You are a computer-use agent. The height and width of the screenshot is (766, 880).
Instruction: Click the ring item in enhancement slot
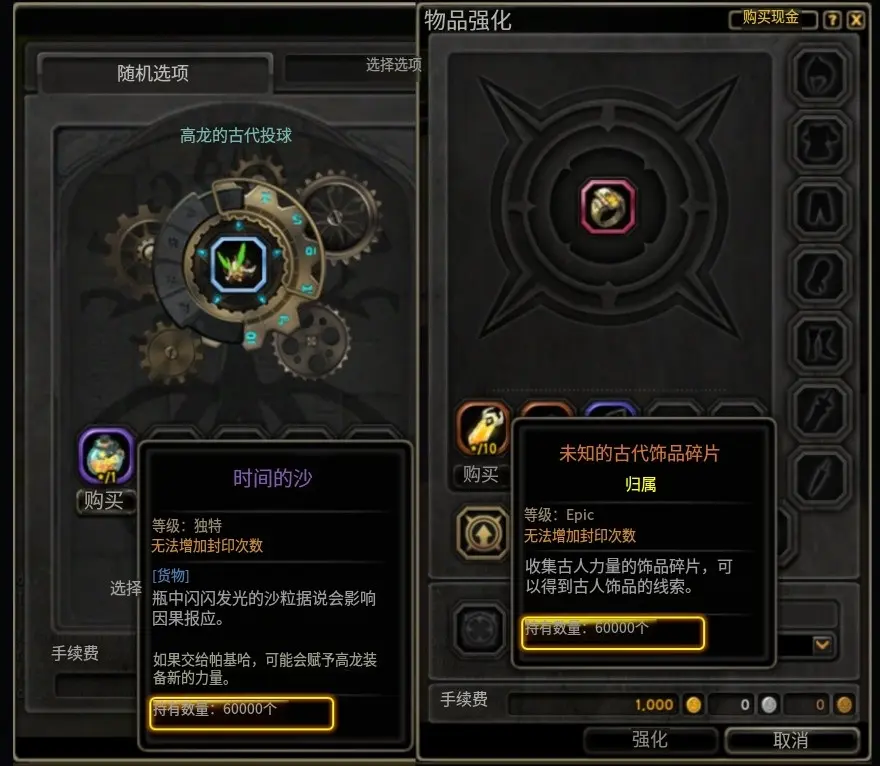[x=608, y=206]
